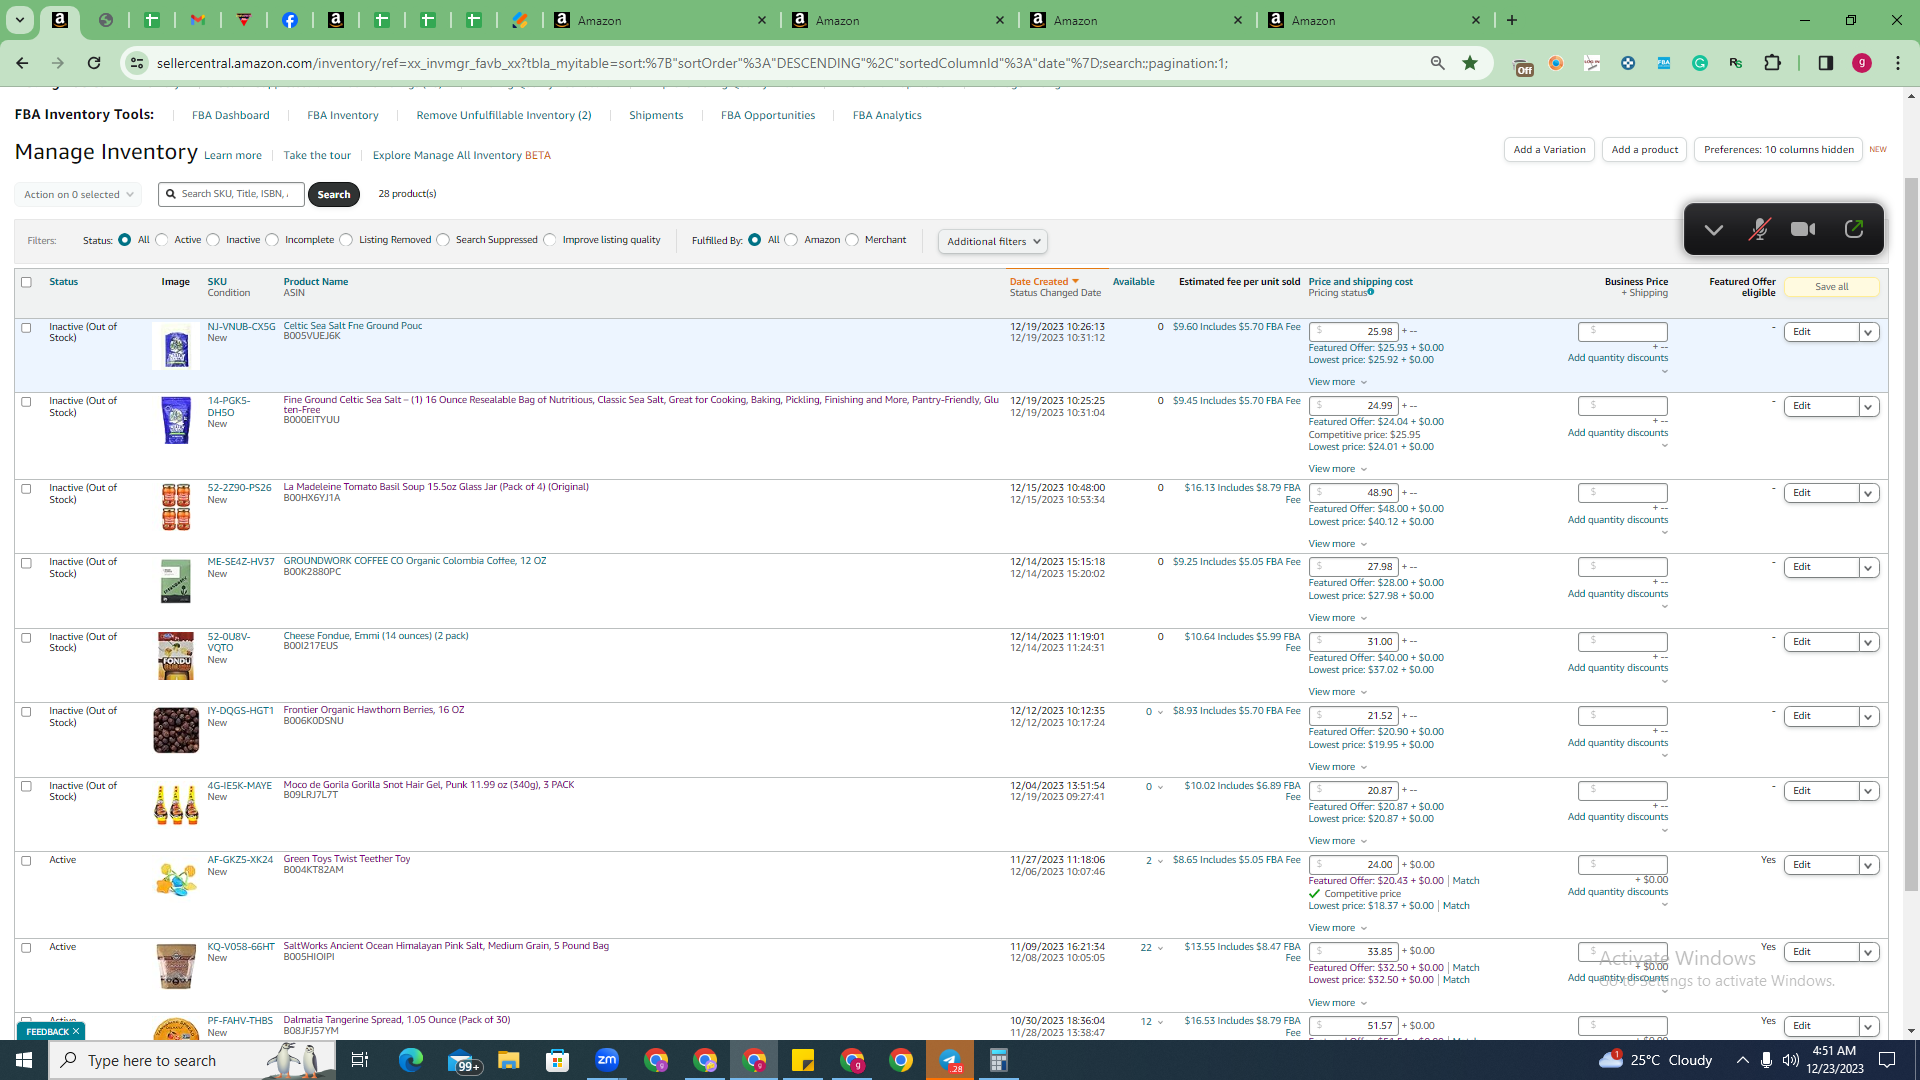Click Add a Variation button

point(1549,150)
